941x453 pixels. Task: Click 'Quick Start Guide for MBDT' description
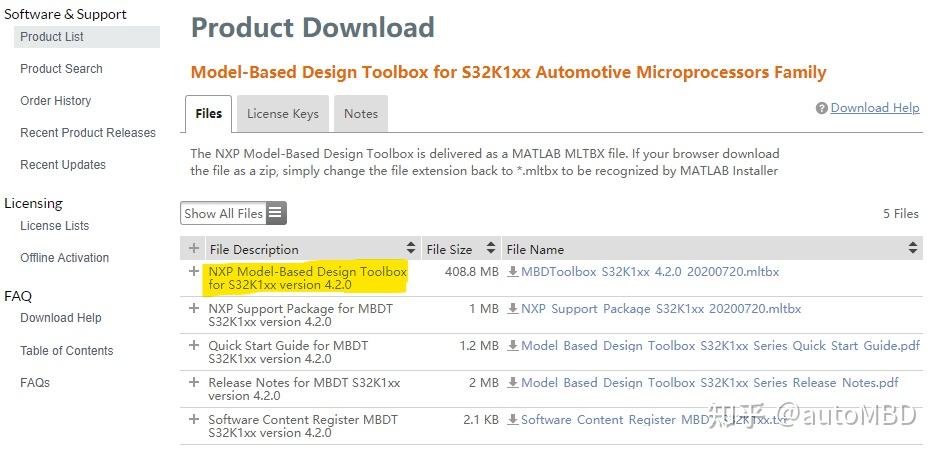click(x=288, y=352)
